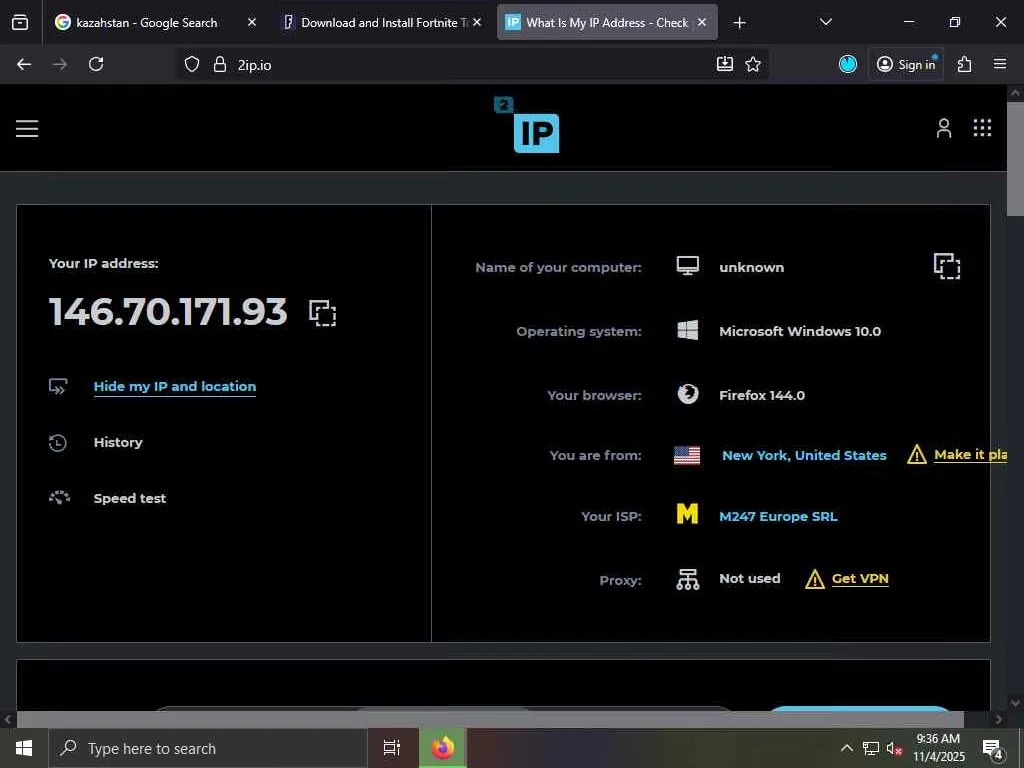Image resolution: width=1024 pixels, height=768 pixels.
Task: Click Sign in button in toolbar
Action: [906, 64]
